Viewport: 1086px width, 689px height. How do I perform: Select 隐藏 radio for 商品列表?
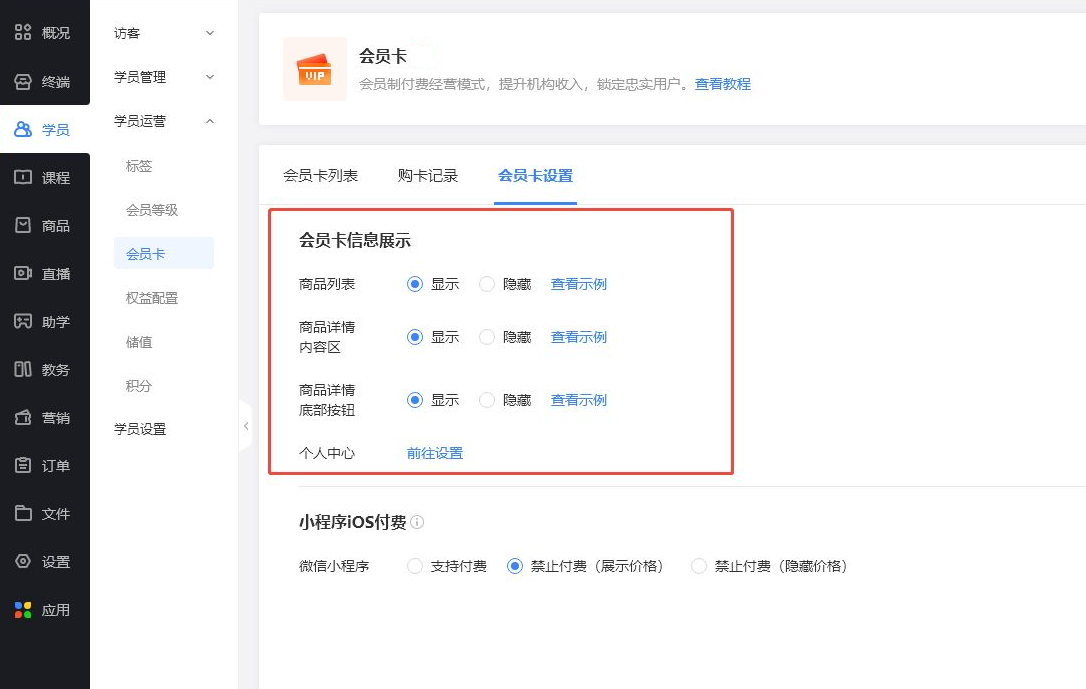pyautogui.click(x=487, y=284)
